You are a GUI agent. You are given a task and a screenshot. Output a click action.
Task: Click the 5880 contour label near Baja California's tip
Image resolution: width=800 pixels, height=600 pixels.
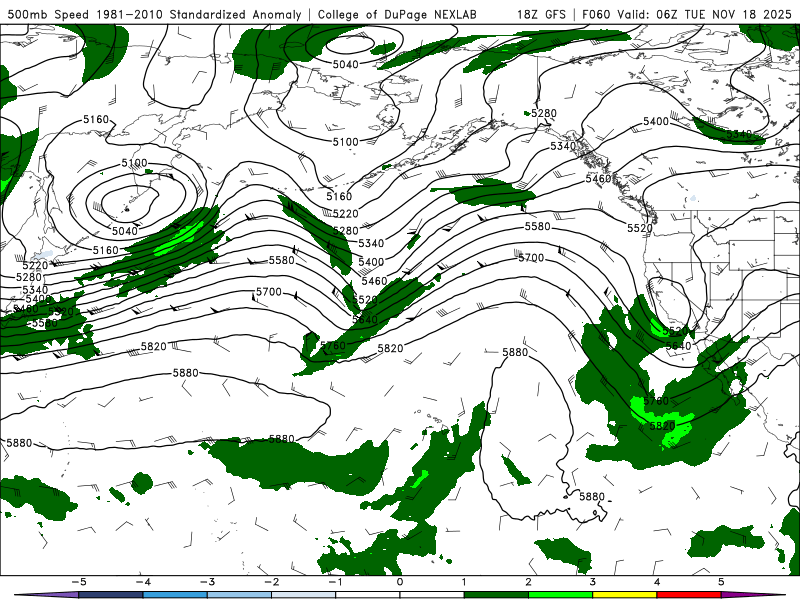(x=592, y=496)
